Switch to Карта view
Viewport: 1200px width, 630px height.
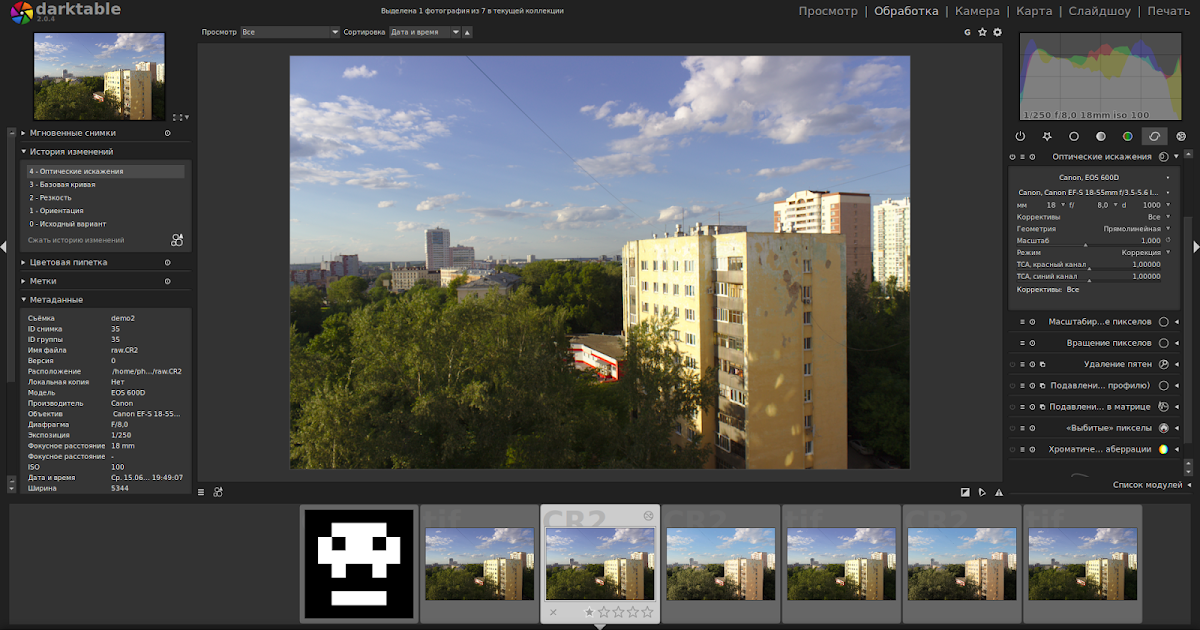1034,11
